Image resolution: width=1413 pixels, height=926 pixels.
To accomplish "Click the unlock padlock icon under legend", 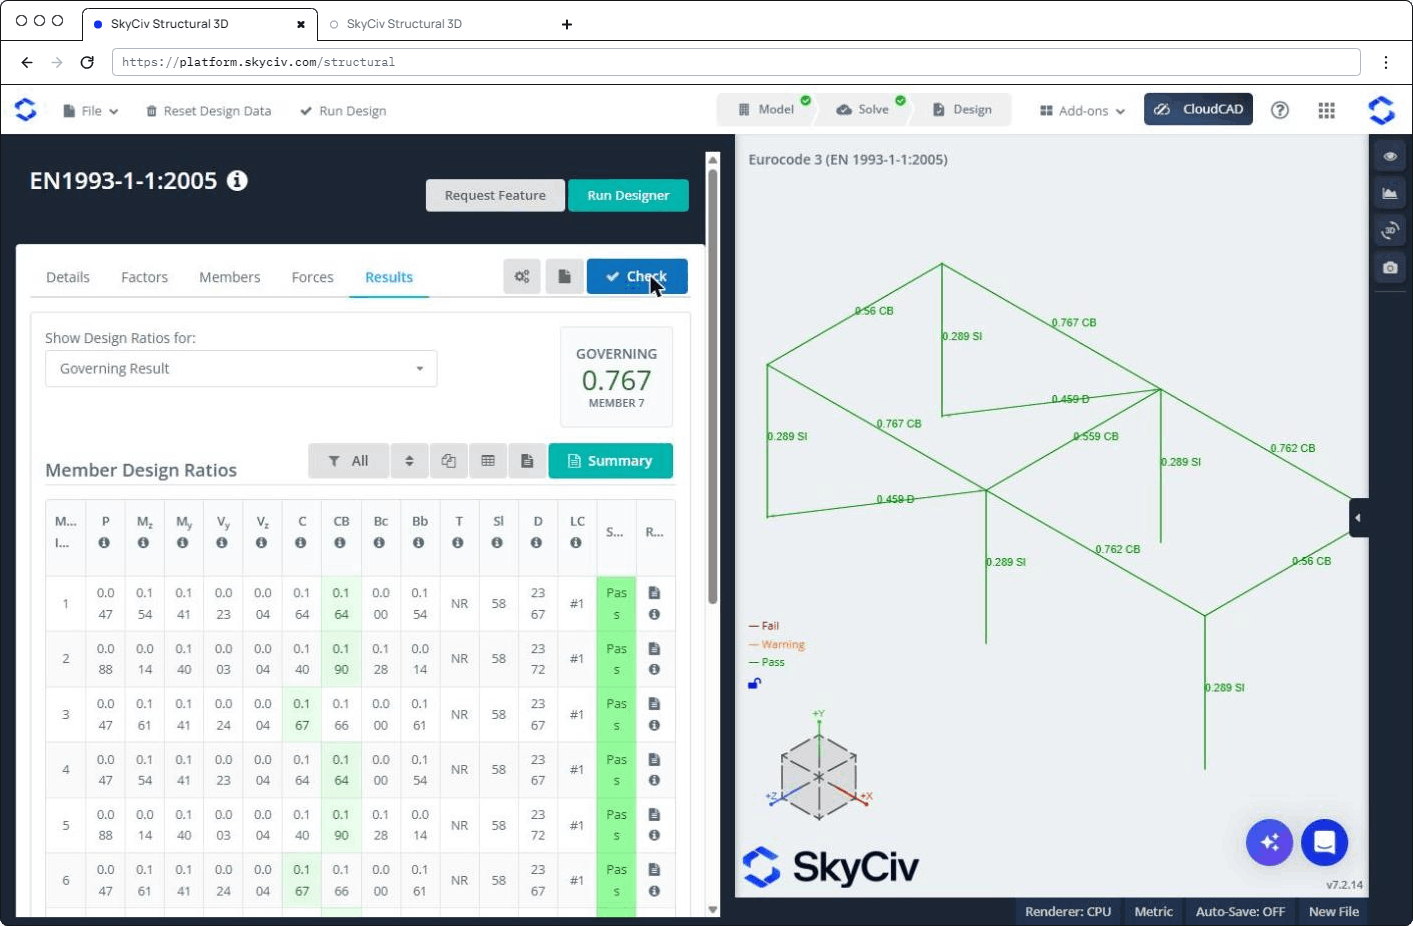I will [x=755, y=684].
